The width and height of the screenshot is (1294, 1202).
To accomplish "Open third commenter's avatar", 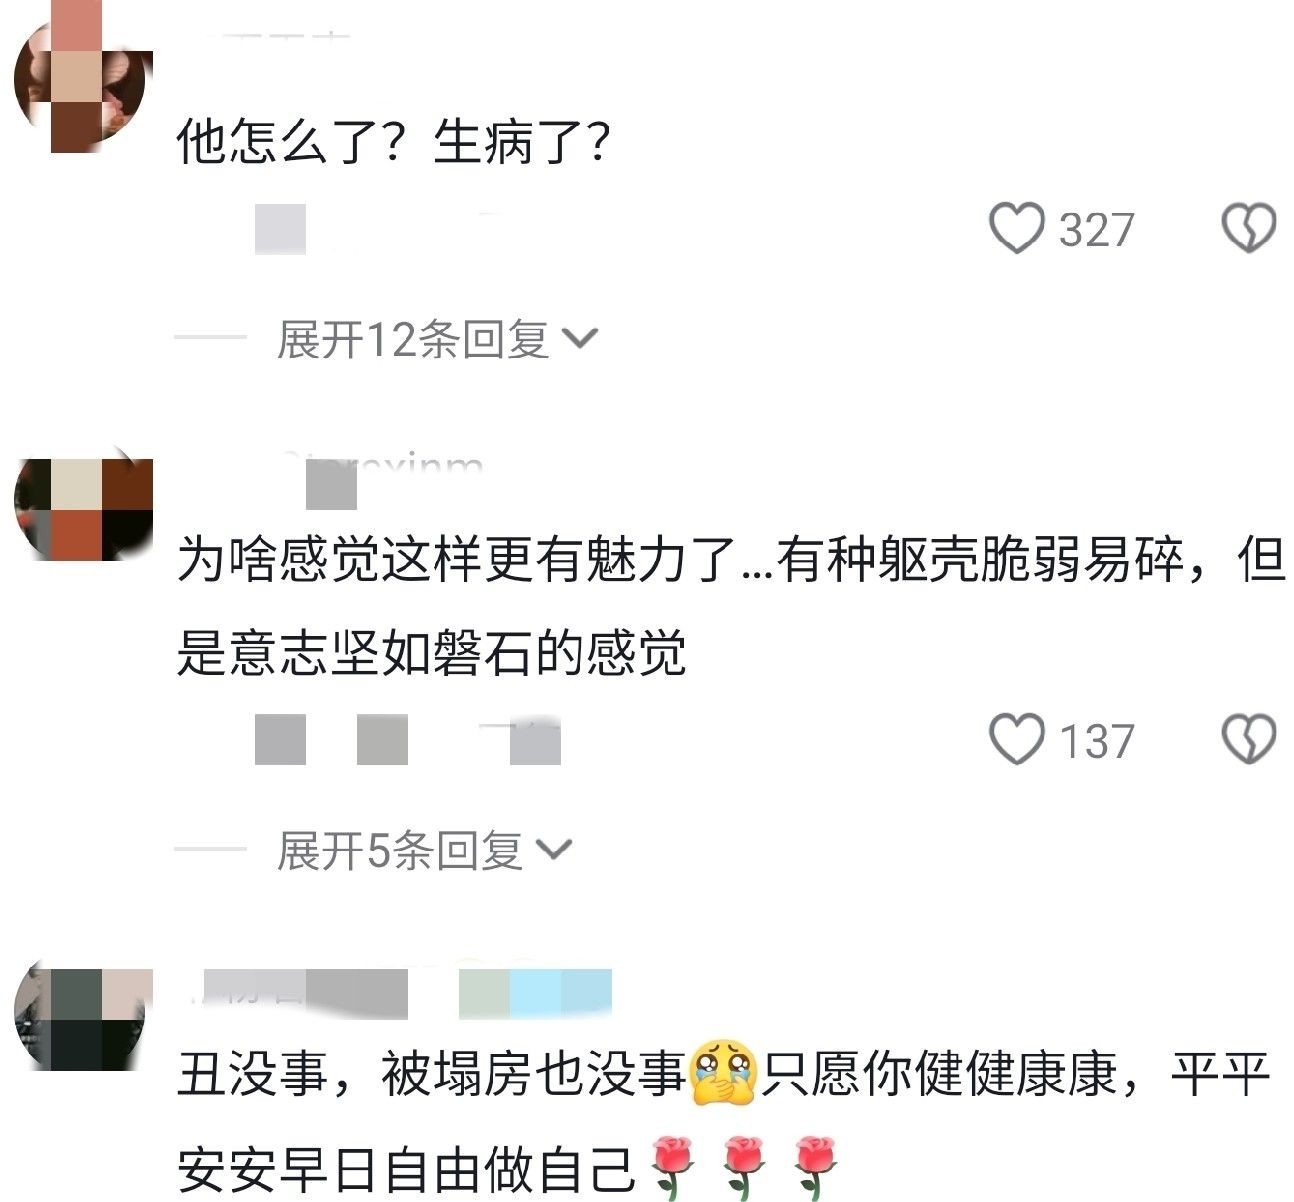I will (83, 1018).
